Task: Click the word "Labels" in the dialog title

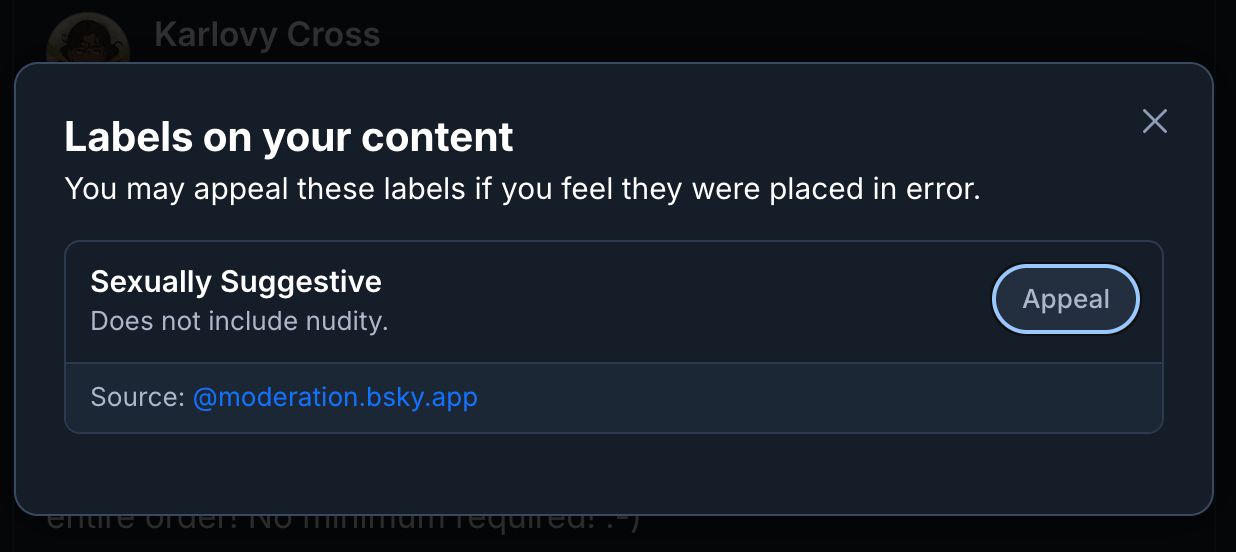Action: coord(128,137)
